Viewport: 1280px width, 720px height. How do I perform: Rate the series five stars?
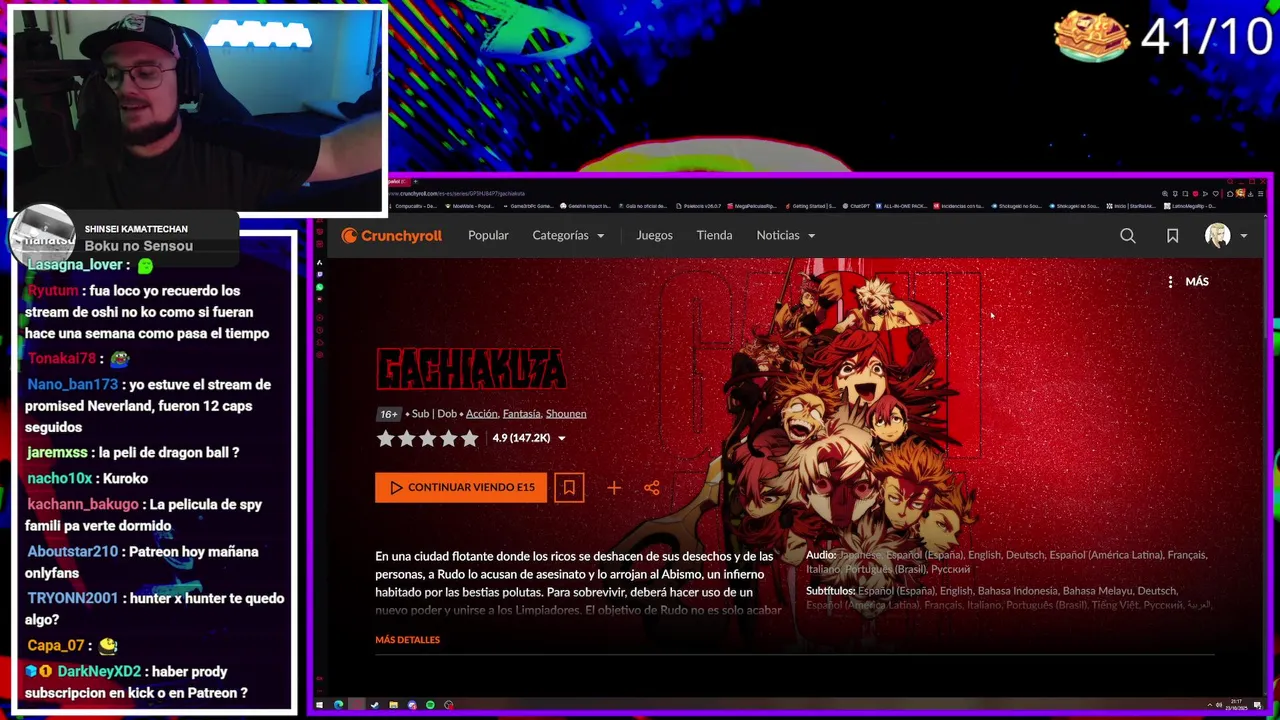469,438
